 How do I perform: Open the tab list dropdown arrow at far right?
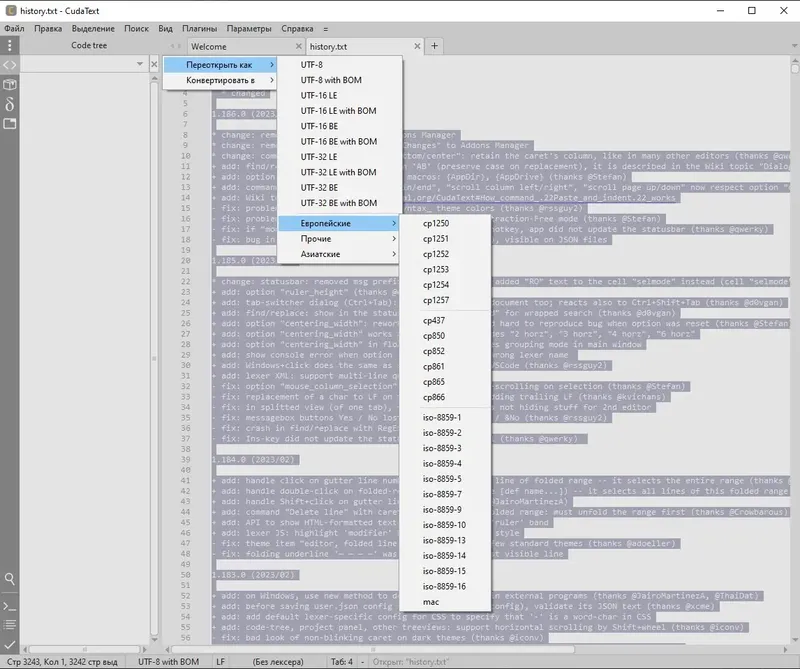coord(794,46)
